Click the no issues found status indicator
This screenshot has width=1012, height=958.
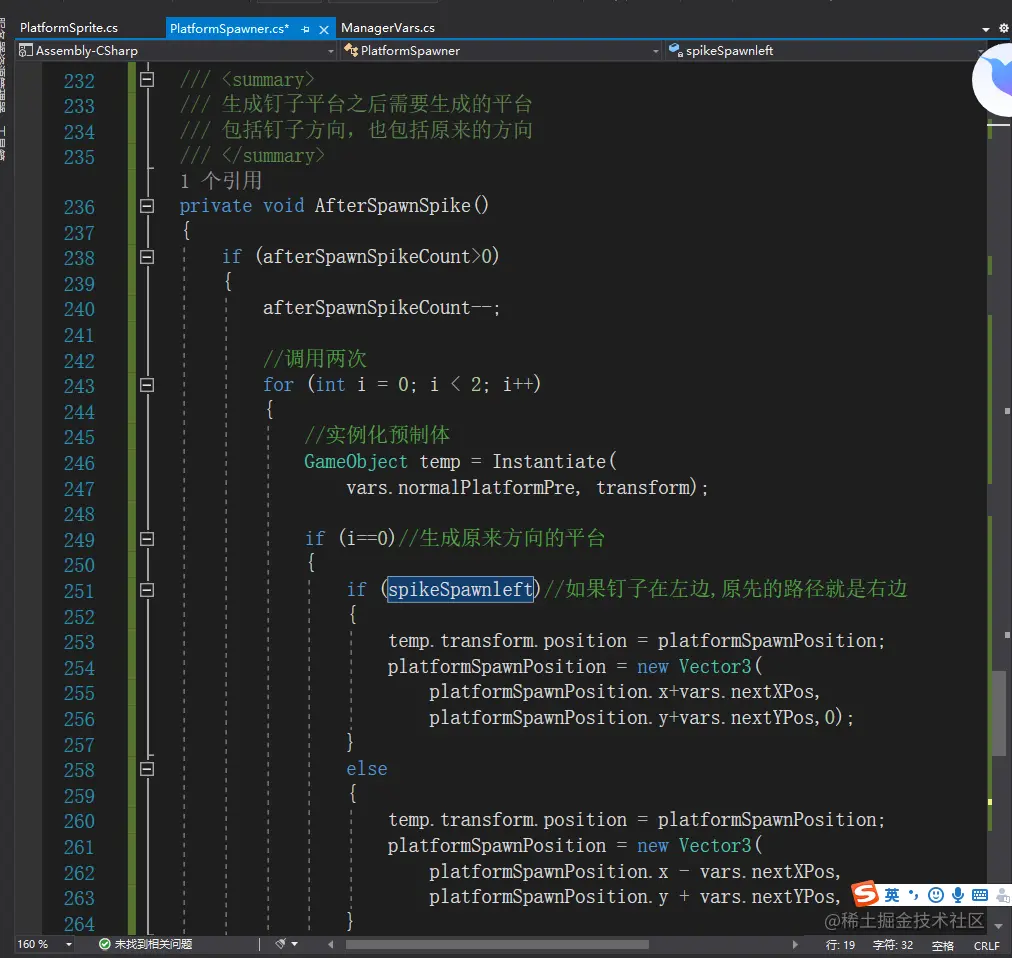point(145,944)
